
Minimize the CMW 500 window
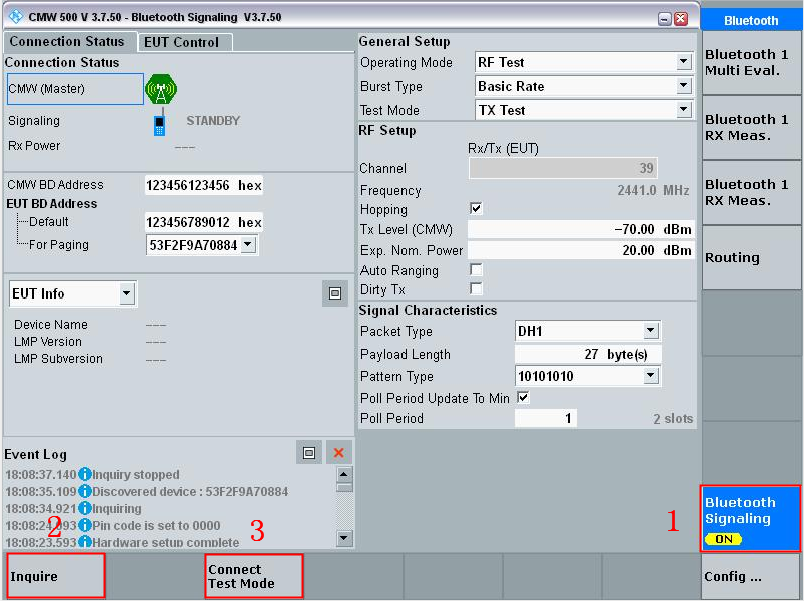point(665,19)
